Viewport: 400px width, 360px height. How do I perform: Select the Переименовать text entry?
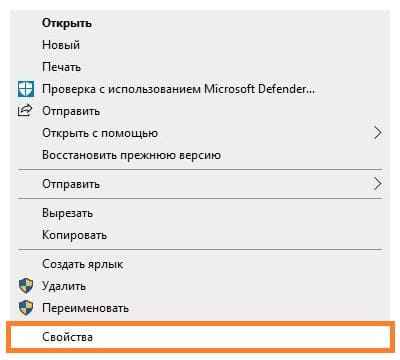(x=85, y=308)
